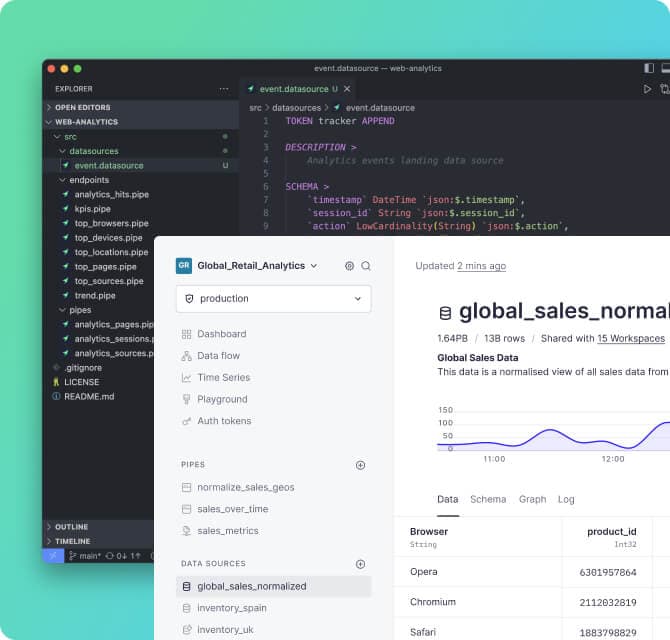This screenshot has width=670, height=640.
Task: Open the production environment dropdown
Action: (273, 299)
